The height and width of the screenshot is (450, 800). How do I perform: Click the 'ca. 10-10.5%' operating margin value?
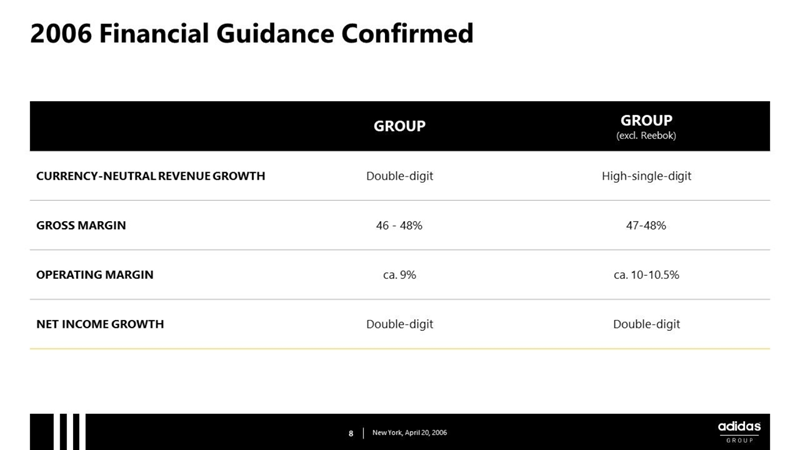coord(646,275)
